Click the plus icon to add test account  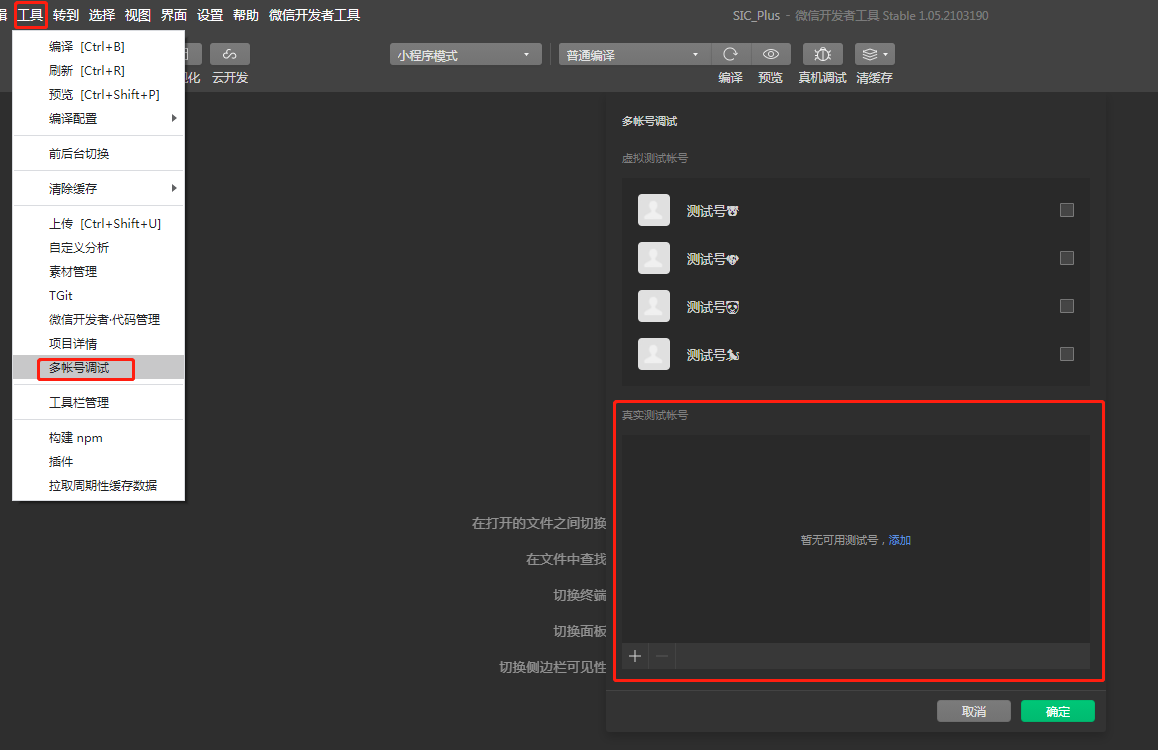tap(635, 656)
